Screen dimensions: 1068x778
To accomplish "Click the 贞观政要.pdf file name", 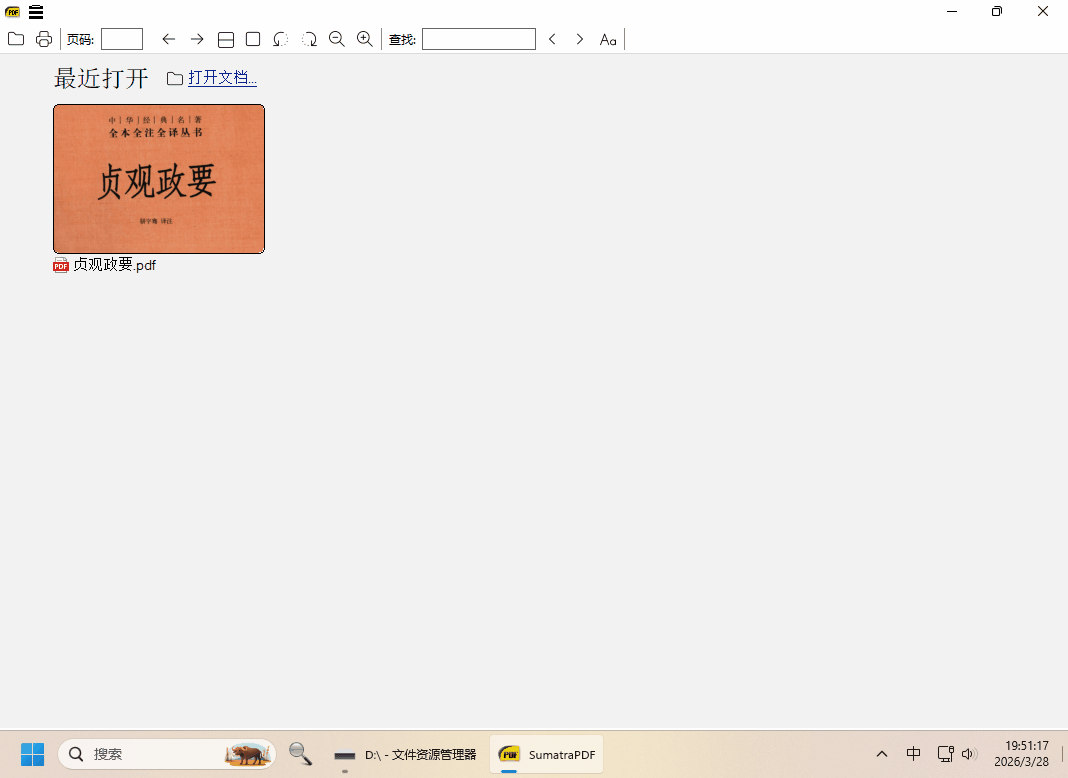I will pos(114,265).
